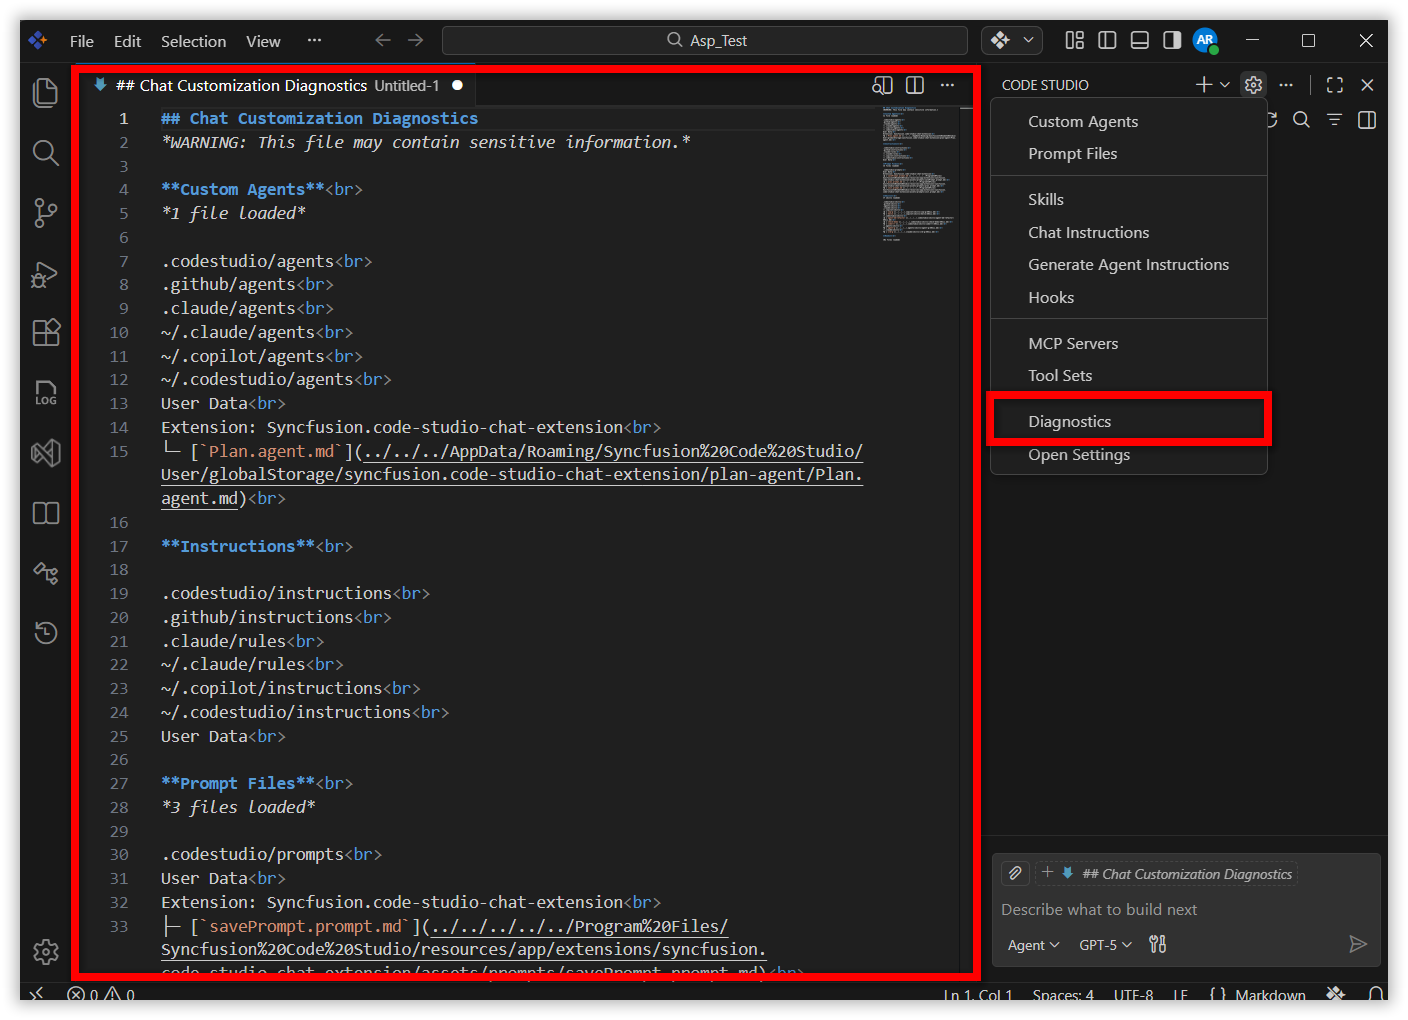Click the configure tools icon in chat
Image resolution: width=1408 pixels, height=1020 pixels.
pos(1157,944)
